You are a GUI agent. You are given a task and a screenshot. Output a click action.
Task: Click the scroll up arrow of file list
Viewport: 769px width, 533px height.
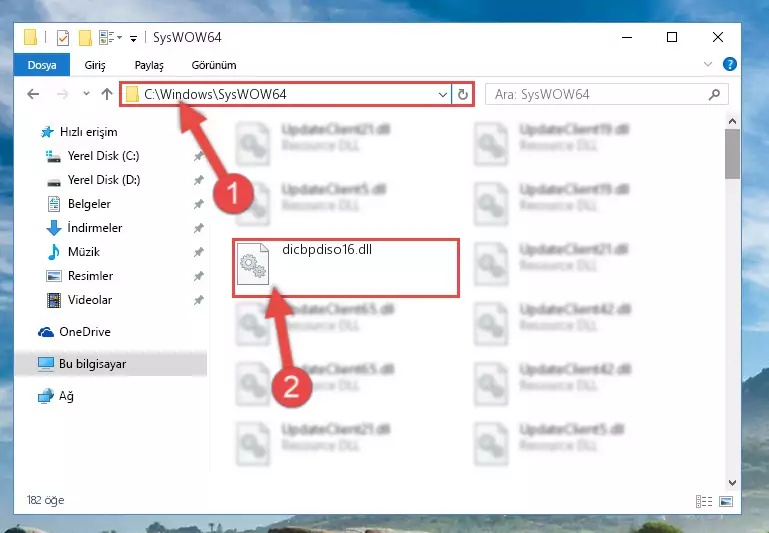tap(732, 121)
